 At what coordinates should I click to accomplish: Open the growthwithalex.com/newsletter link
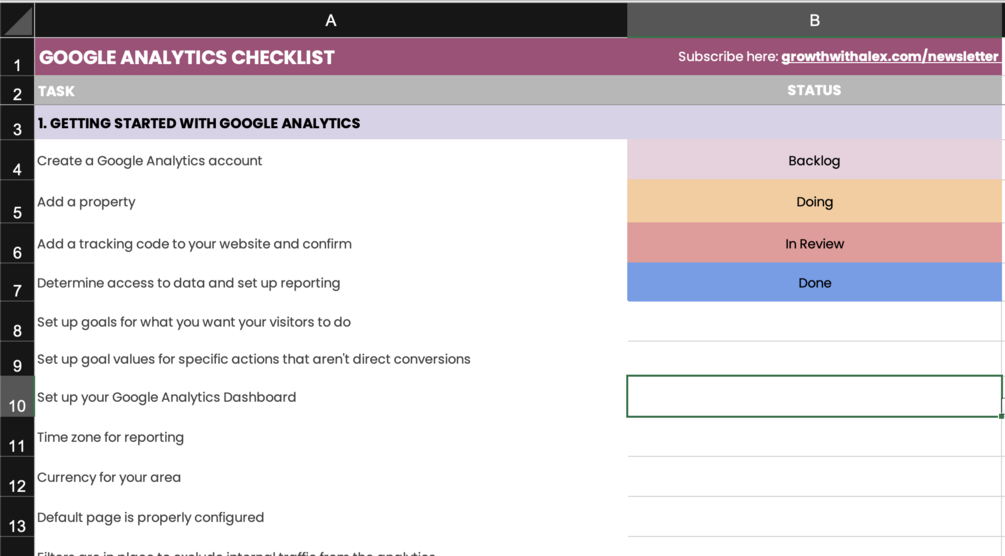coord(889,57)
